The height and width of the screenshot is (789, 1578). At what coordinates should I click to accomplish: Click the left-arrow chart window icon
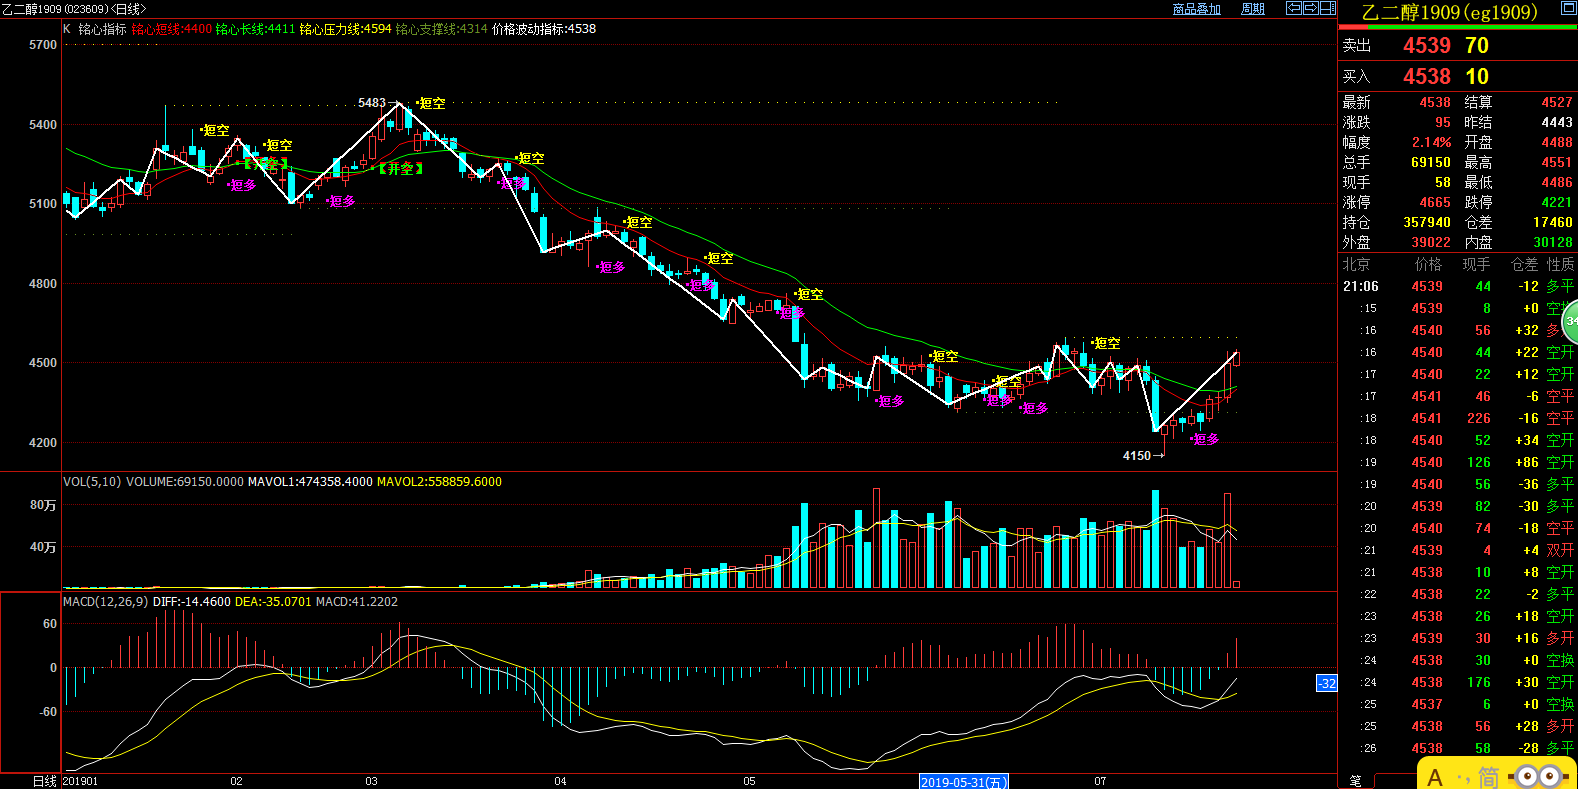[x=1294, y=8]
